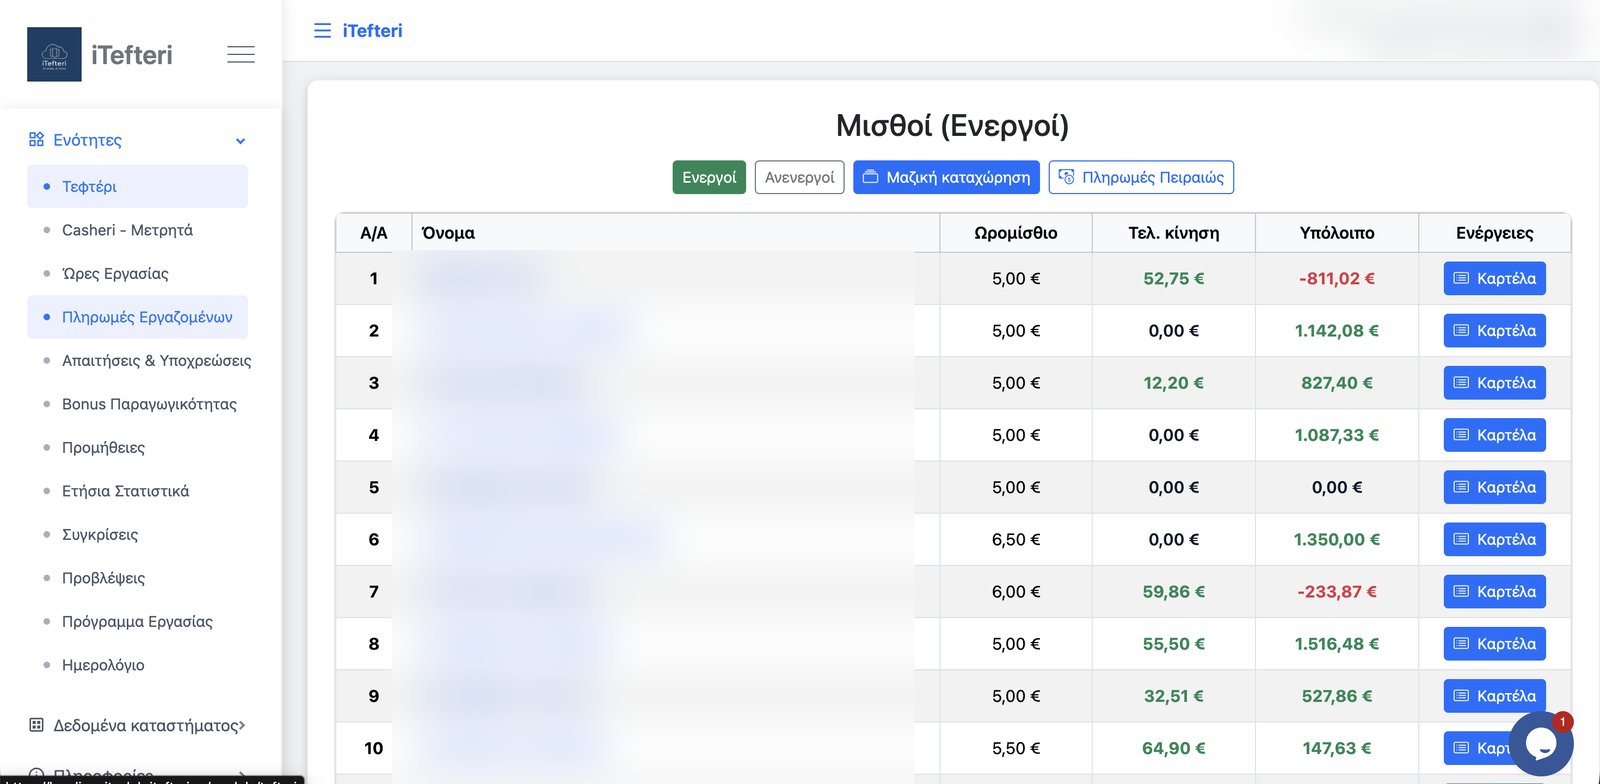Image resolution: width=1600 pixels, height=784 pixels.
Task: Click balance 1.516,48 €
Action: 1337,643
